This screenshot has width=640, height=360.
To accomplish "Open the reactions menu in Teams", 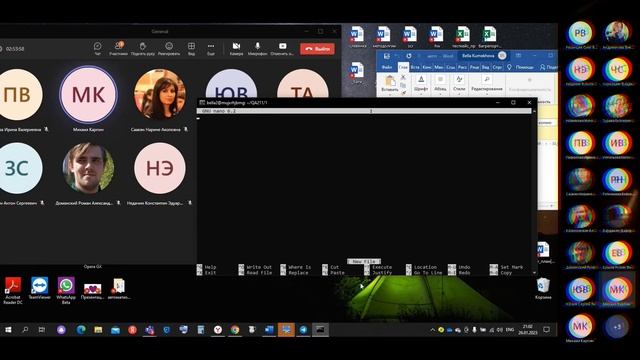I will pos(169,48).
